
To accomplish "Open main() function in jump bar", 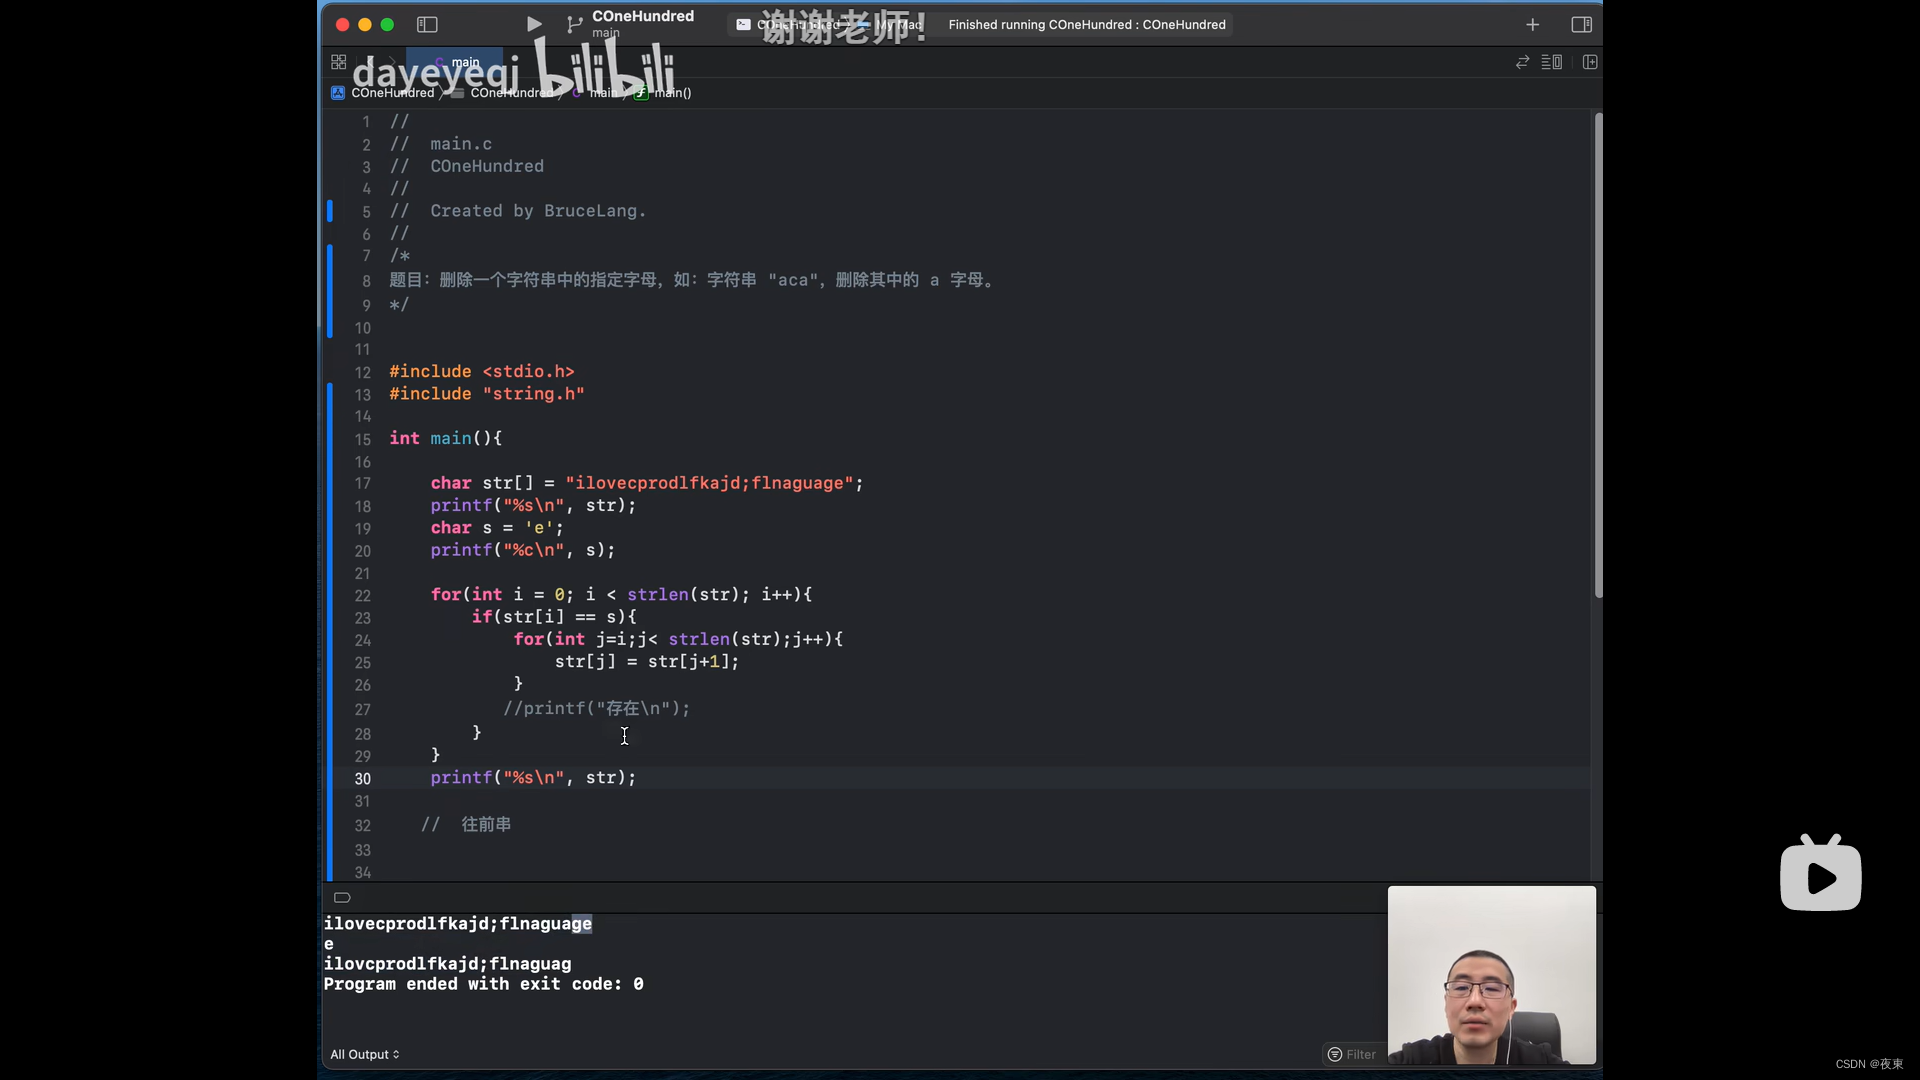I will pyautogui.click(x=672, y=93).
